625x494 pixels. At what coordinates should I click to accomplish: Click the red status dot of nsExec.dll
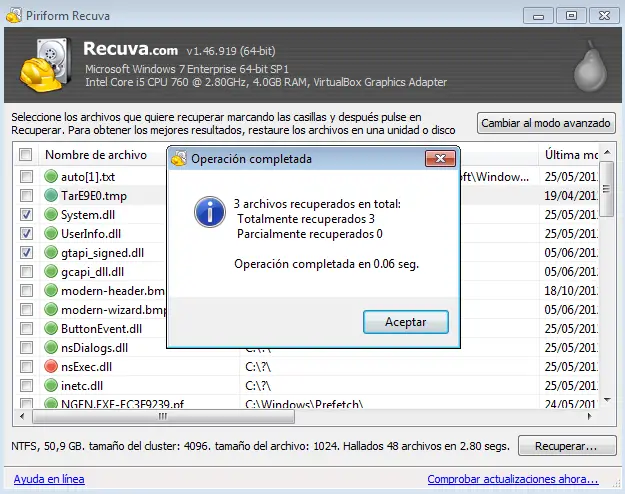[x=51, y=366]
